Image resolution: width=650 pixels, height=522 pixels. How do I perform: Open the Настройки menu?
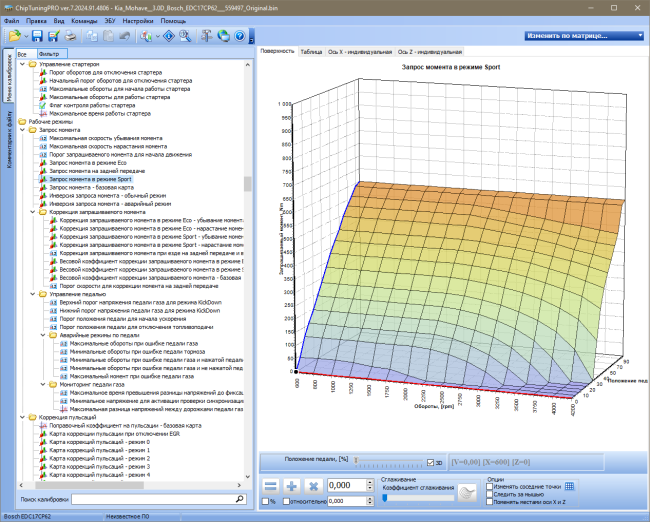point(138,21)
